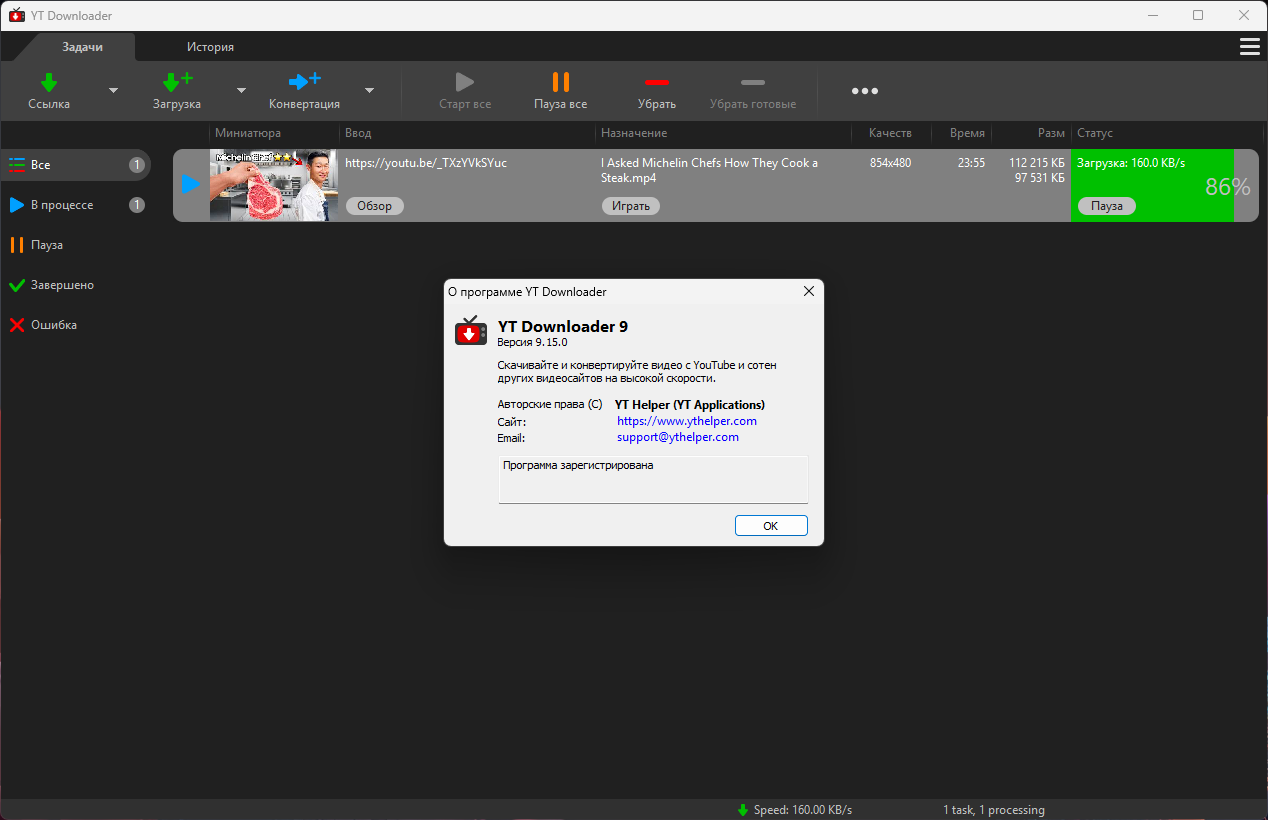Click the status bar green download arrow
The image size is (1268, 820).
pyautogui.click(x=743, y=810)
